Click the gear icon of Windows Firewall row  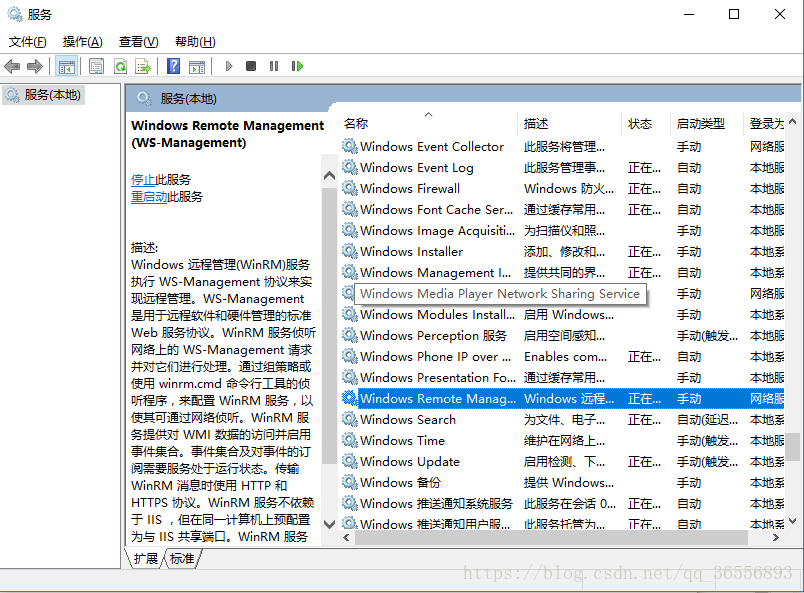tap(350, 188)
